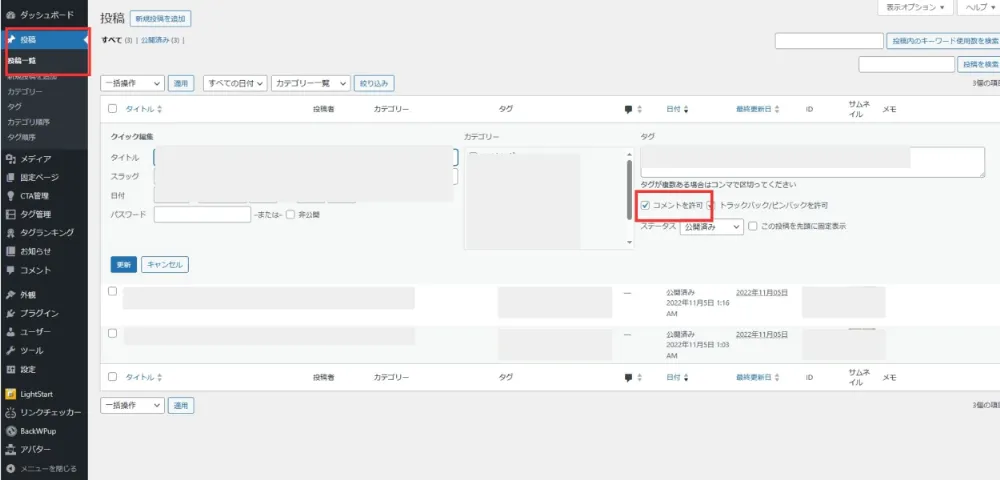This screenshot has height=480, width=1000.
Task: Focus the パスワード password field
Action: click(x=203, y=215)
